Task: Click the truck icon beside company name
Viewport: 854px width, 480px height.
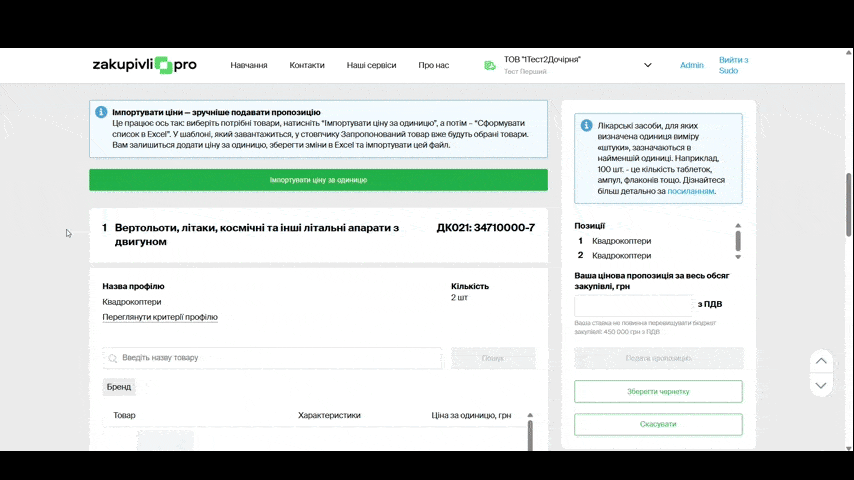Action: point(490,65)
